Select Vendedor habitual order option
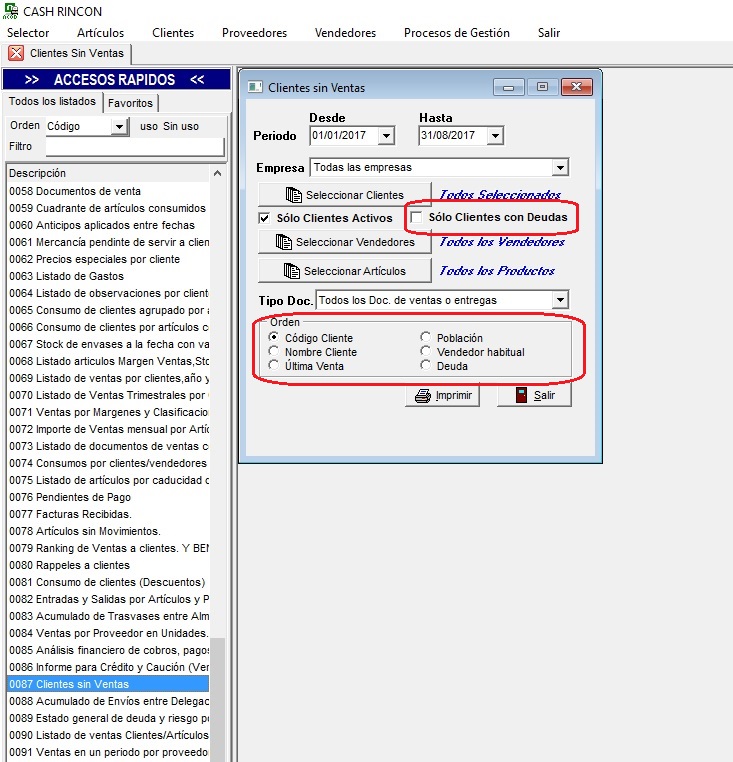 (425, 351)
